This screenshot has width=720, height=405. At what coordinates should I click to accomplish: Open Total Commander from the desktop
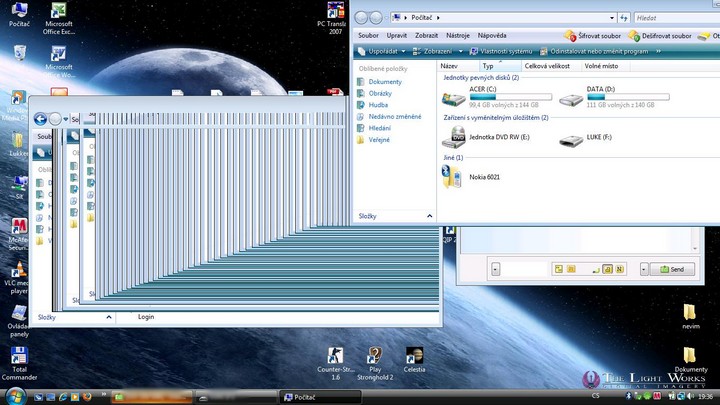pos(18,357)
